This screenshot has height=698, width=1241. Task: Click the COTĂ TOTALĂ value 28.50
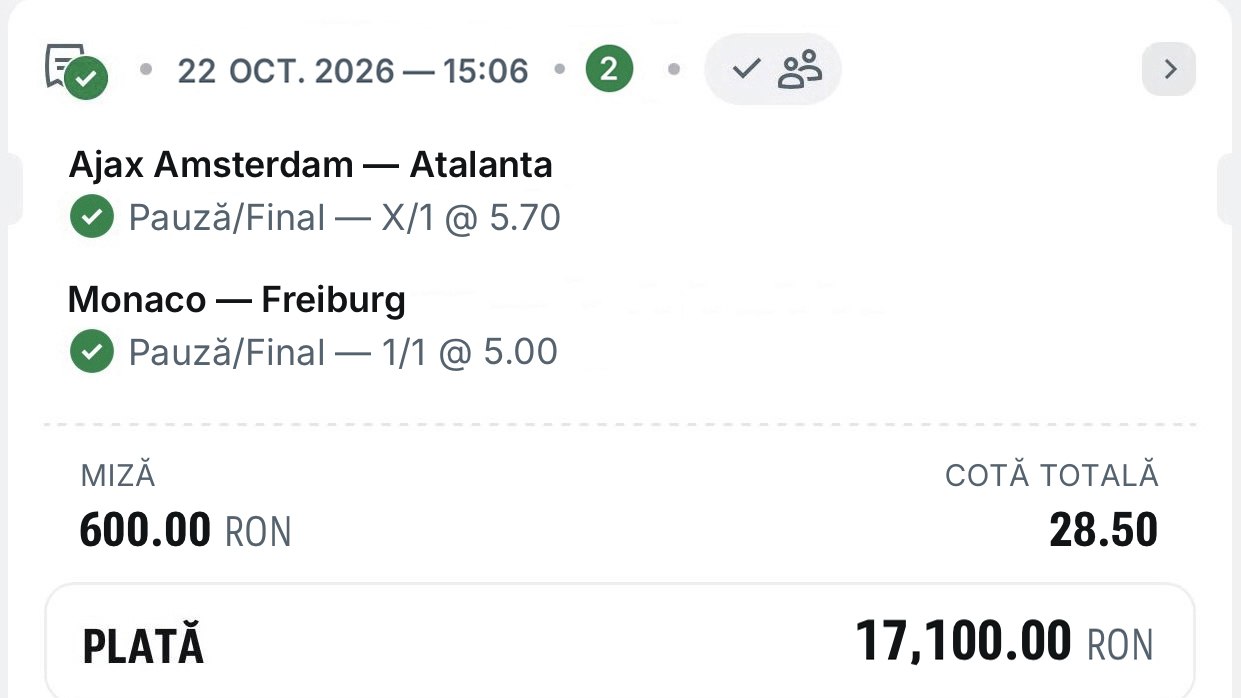point(1103,531)
